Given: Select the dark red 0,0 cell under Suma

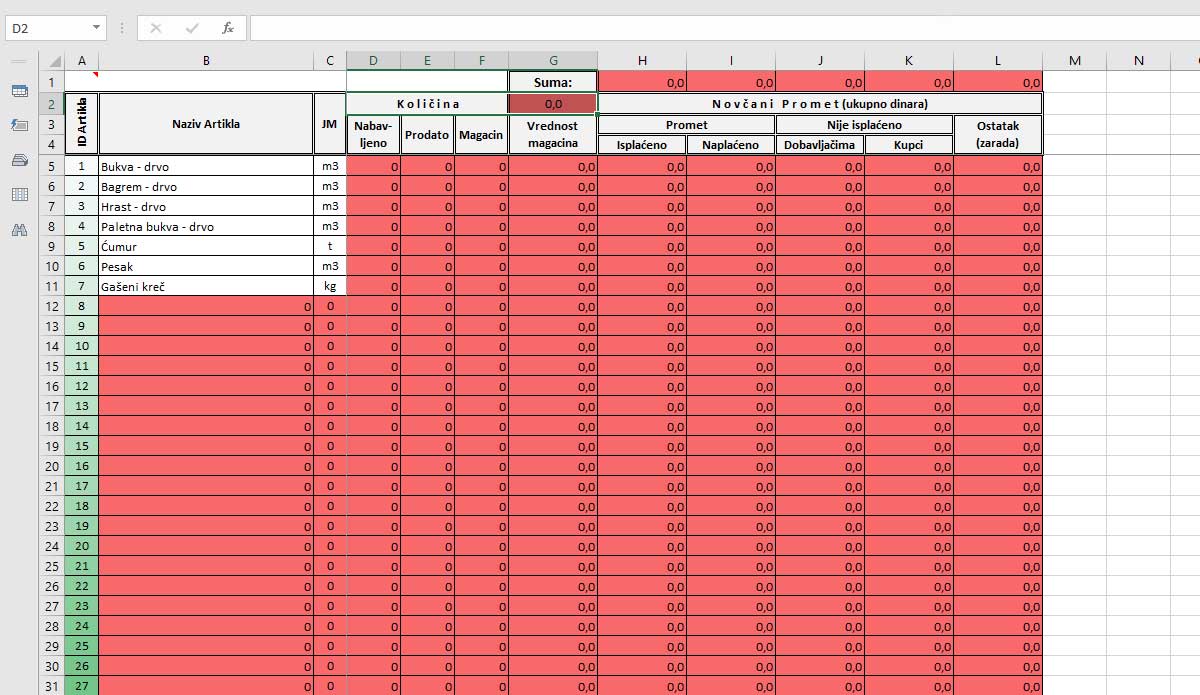Looking at the screenshot, I should 553,103.
